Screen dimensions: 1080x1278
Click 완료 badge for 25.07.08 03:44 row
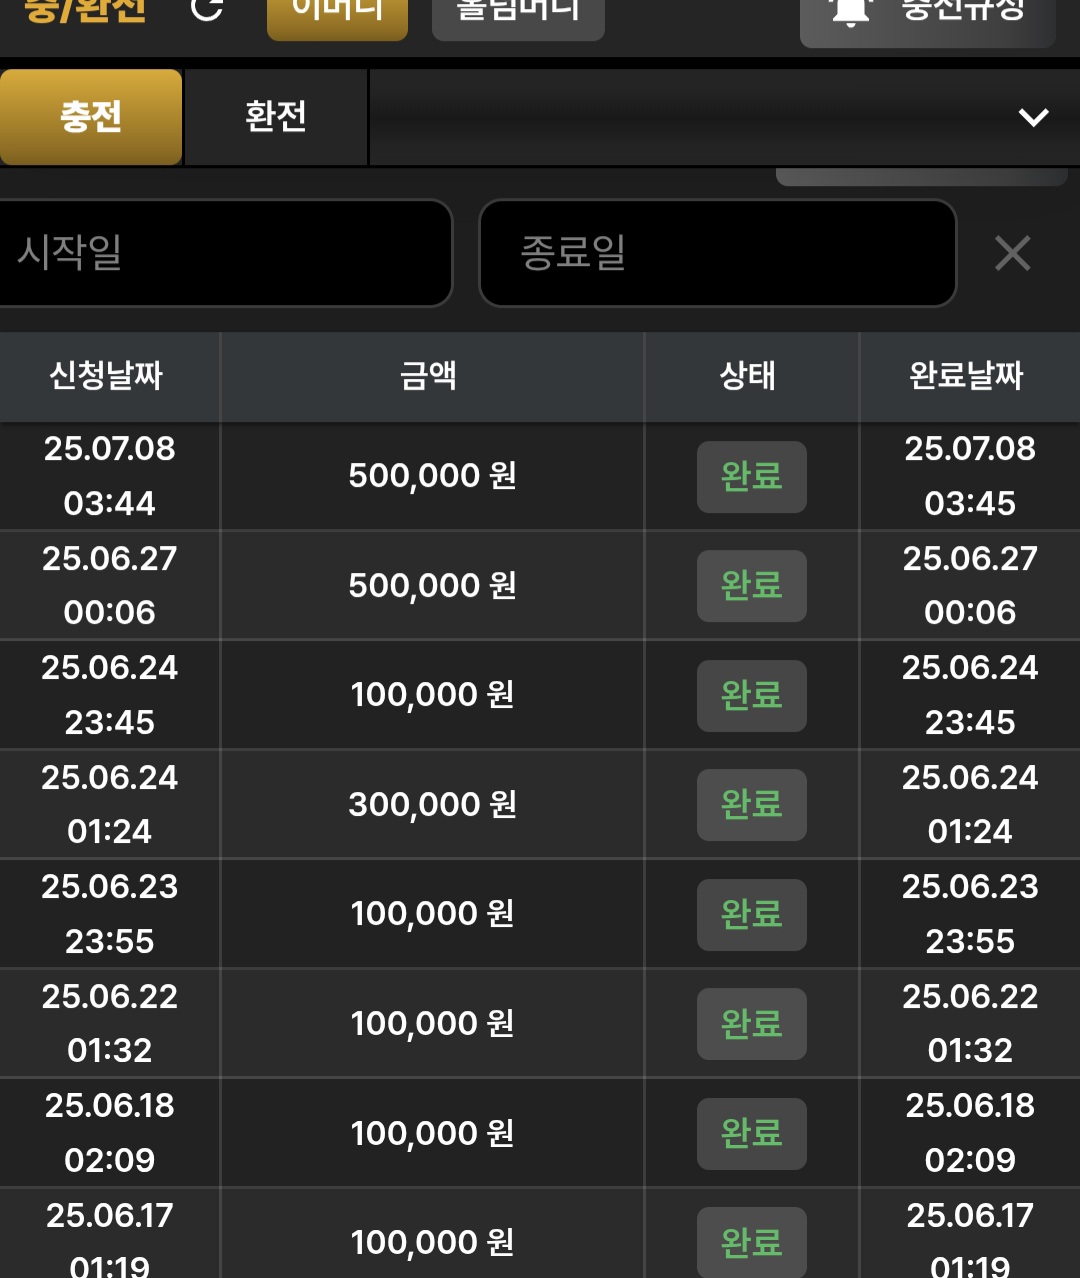[x=752, y=477]
